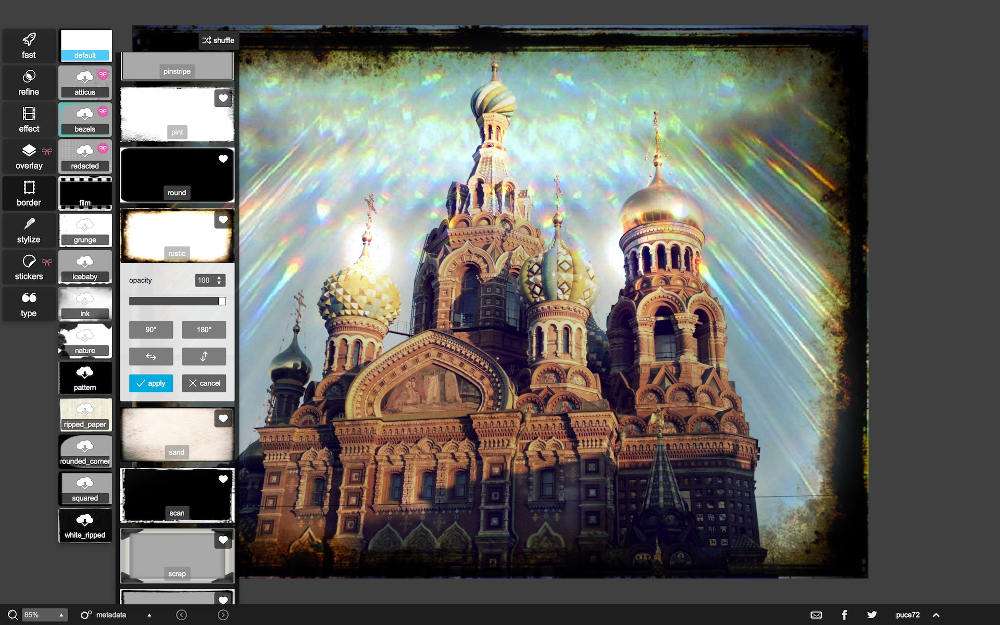Open the stylize tool
Screen dimensions: 1000x625
[29, 231]
